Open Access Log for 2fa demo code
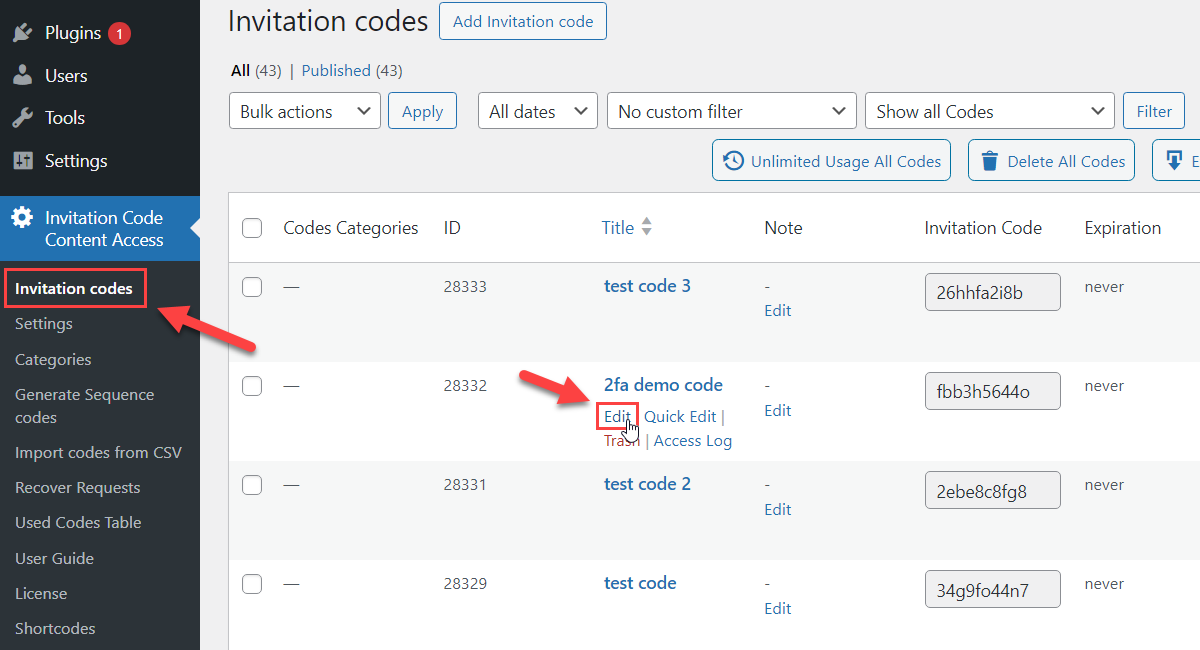The width and height of the screenshot is (1200, 650). click(693, 441)
